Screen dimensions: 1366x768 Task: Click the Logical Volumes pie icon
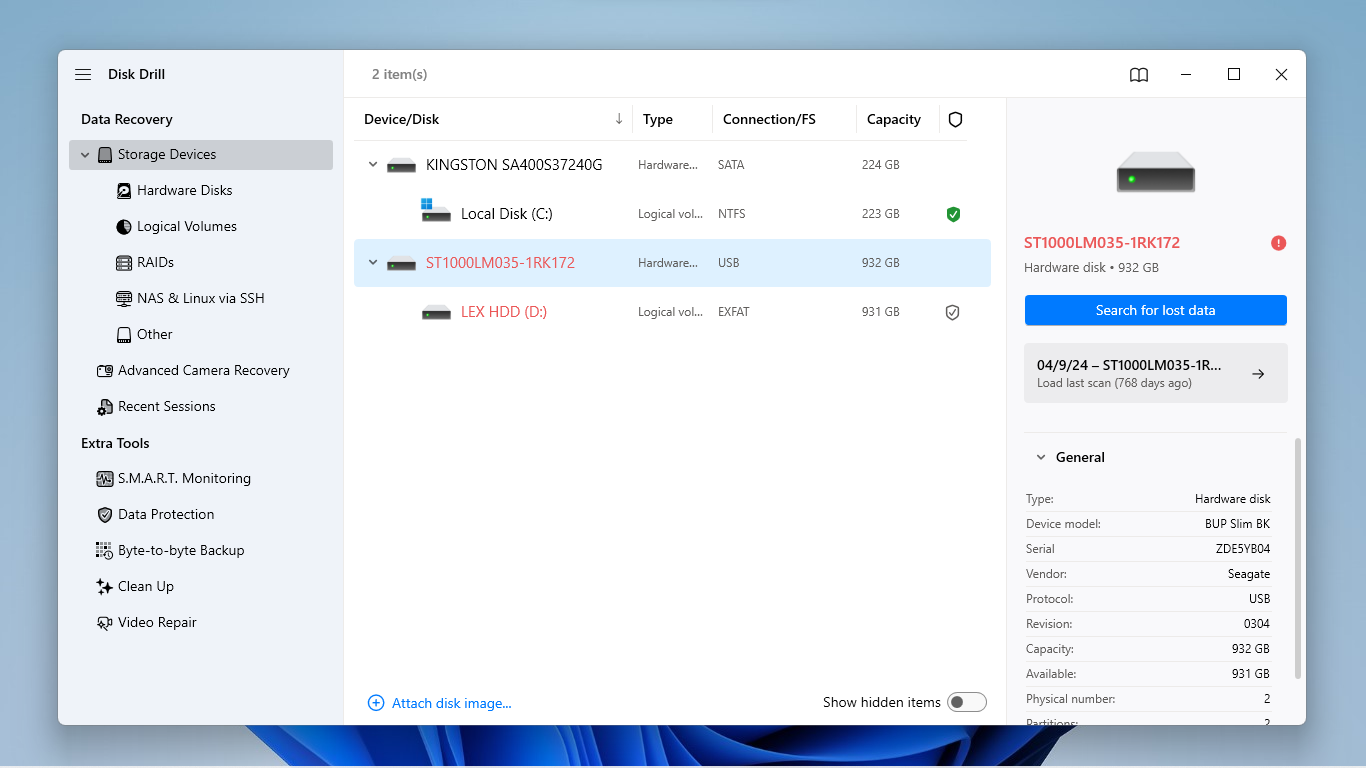pos(124,227)
